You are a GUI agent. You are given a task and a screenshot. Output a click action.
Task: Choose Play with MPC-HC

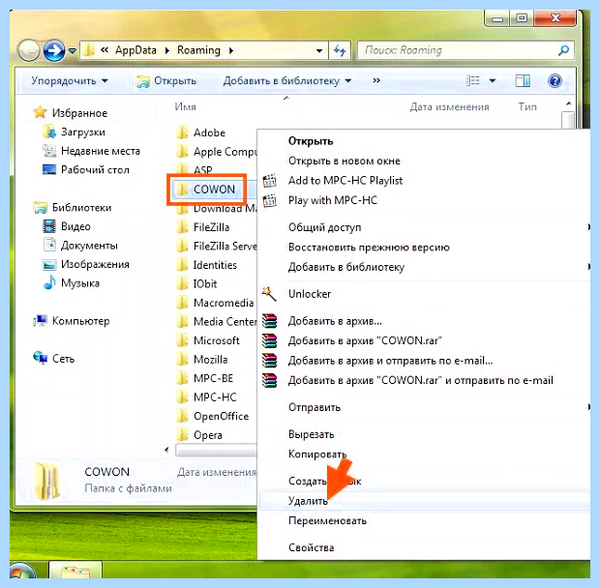(x=424, y=200)
